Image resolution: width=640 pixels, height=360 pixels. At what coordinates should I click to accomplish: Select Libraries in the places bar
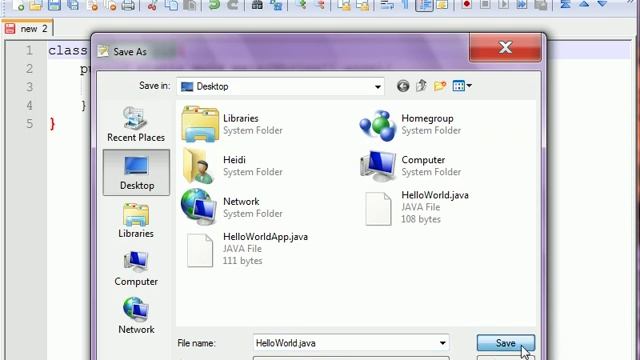pos(136,220)
